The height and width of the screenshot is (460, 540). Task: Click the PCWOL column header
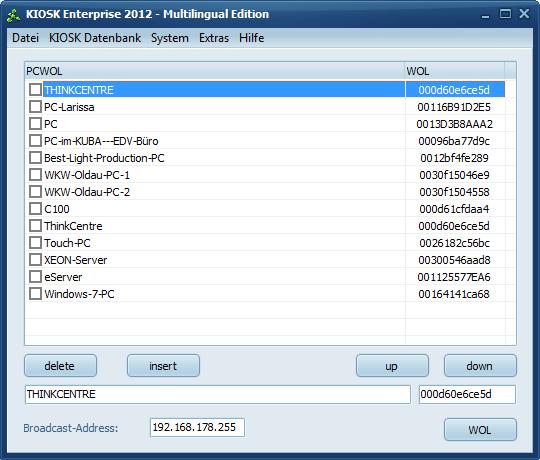point(215,71)
